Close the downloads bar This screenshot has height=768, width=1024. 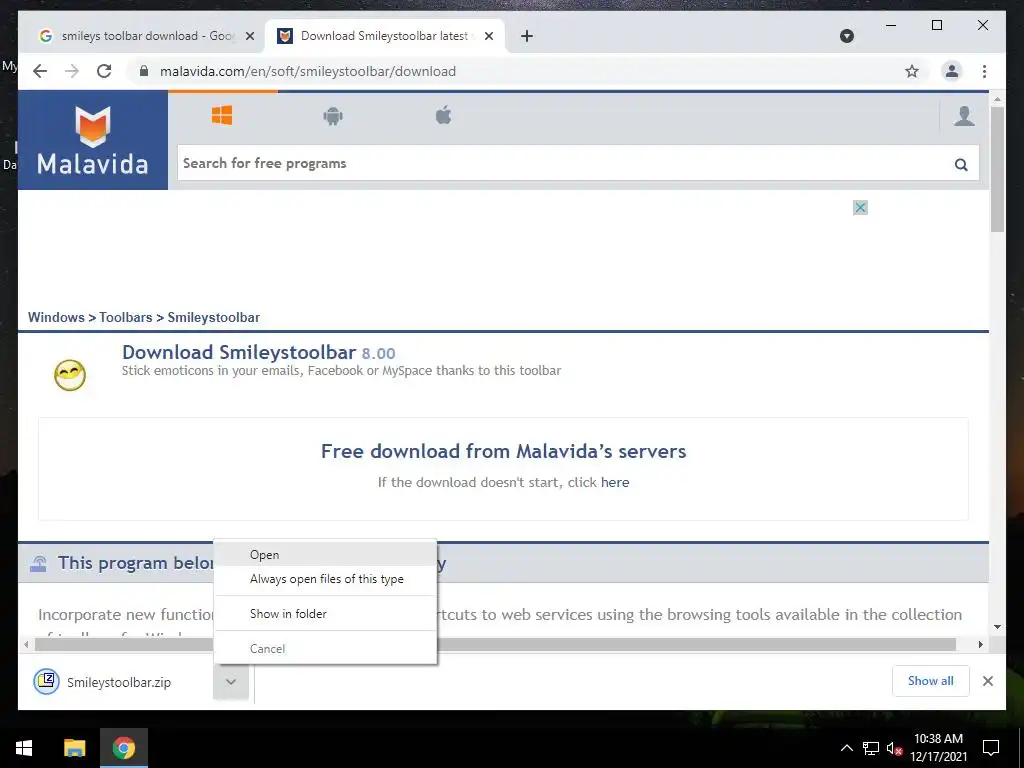(987, 681)
